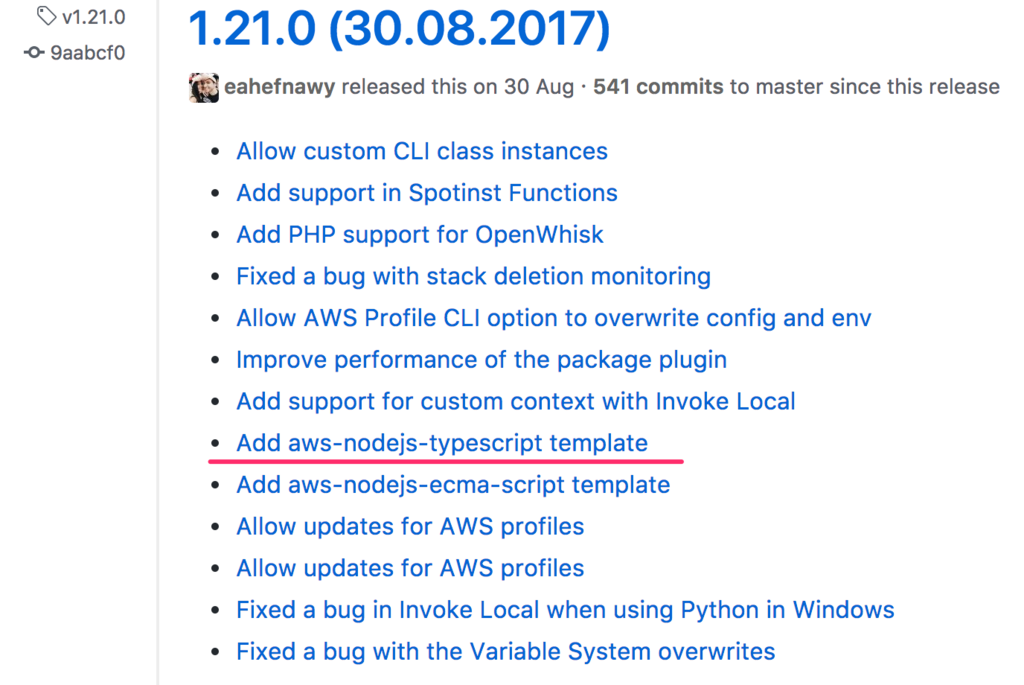Open Add aws-nodejs-typescript template
Viewport: 1024px width, 685px height.
pos(441,443)
